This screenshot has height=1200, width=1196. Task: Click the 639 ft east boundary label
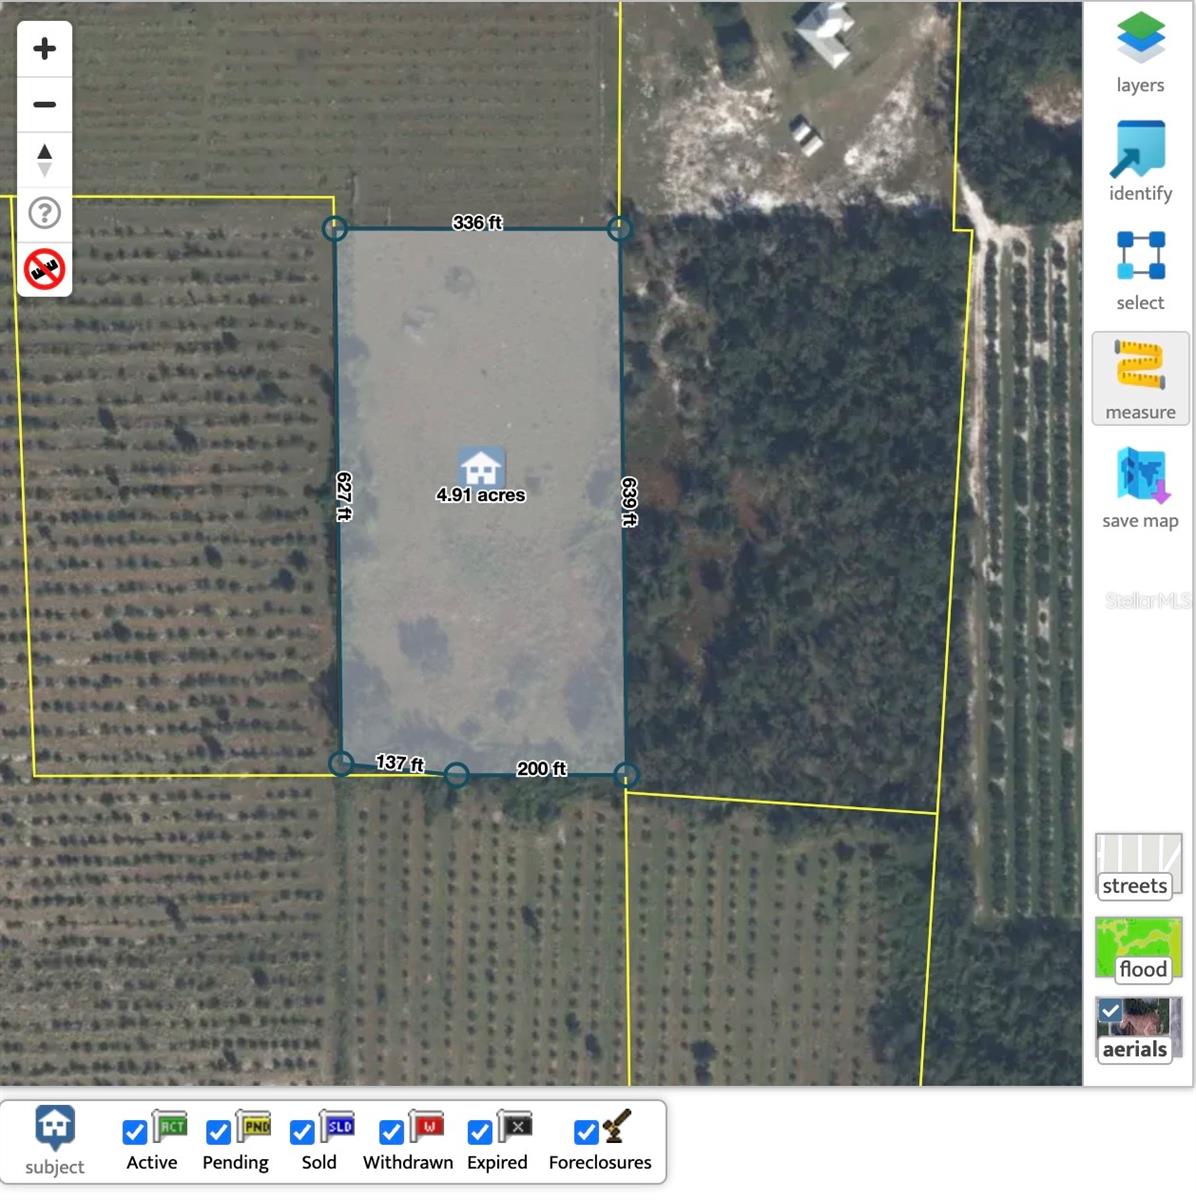(x=629, y=501)
